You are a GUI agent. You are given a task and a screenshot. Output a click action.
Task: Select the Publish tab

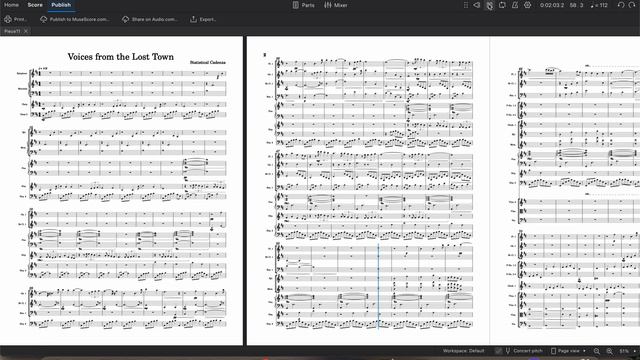61,5
